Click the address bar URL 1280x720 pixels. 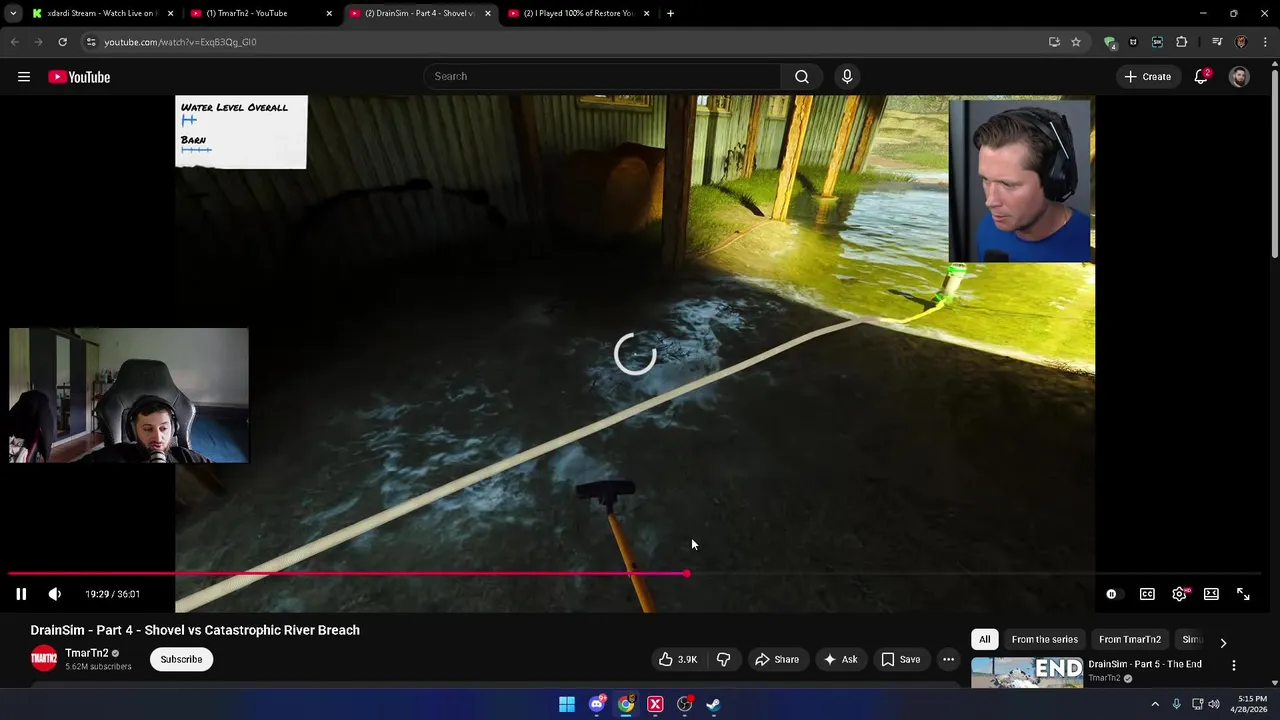click(x=180, y=42)
